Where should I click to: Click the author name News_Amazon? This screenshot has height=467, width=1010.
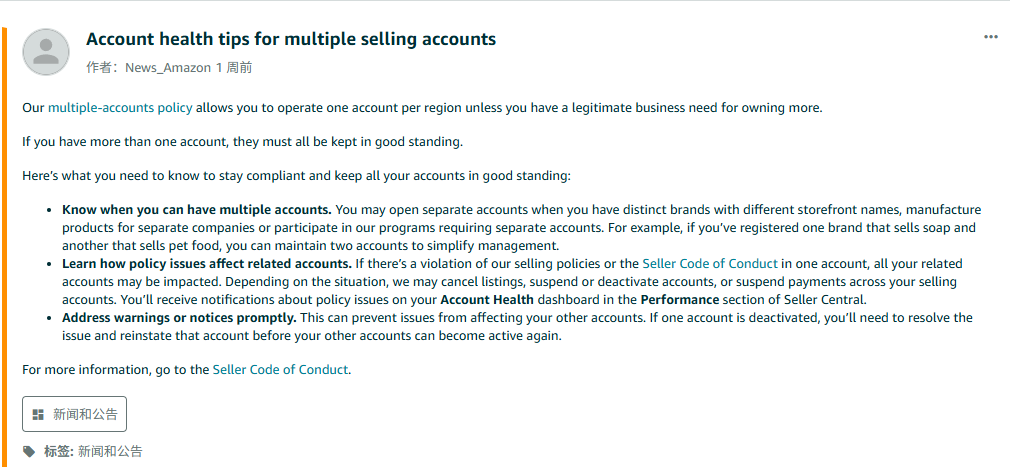point(168,67)
